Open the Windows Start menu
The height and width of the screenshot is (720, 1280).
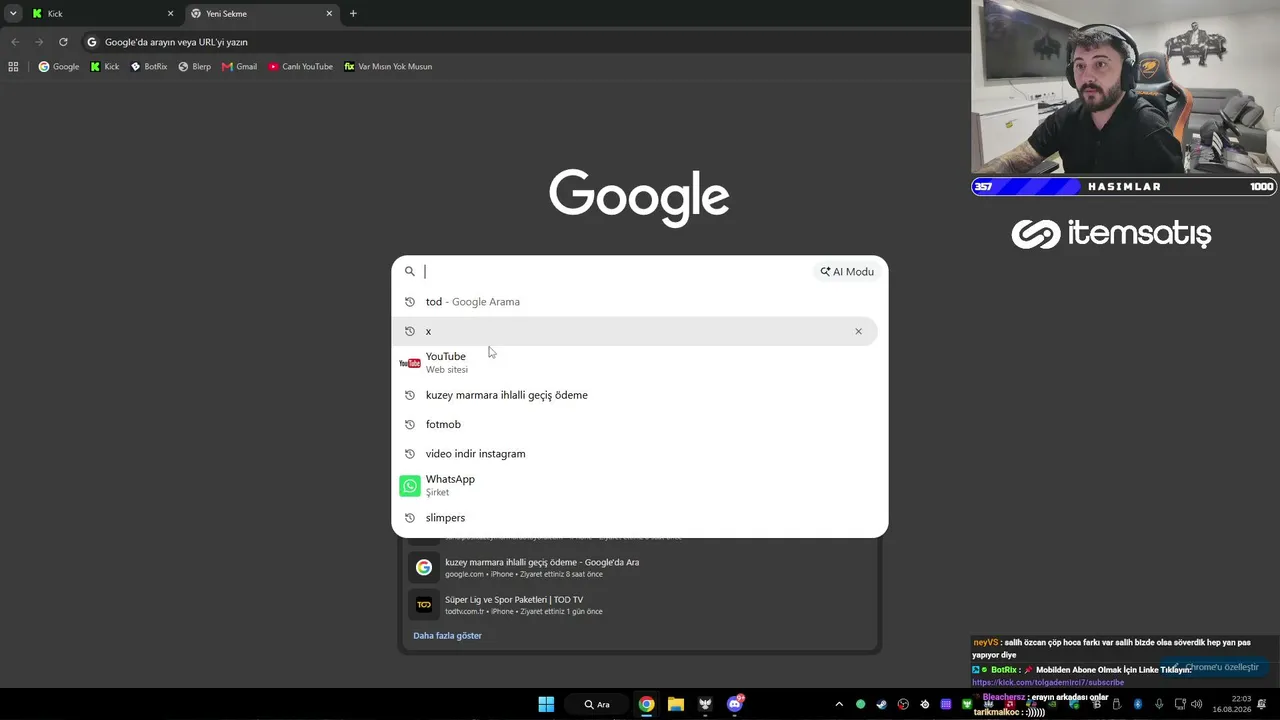pyautogui.click(x=546, y=704)
